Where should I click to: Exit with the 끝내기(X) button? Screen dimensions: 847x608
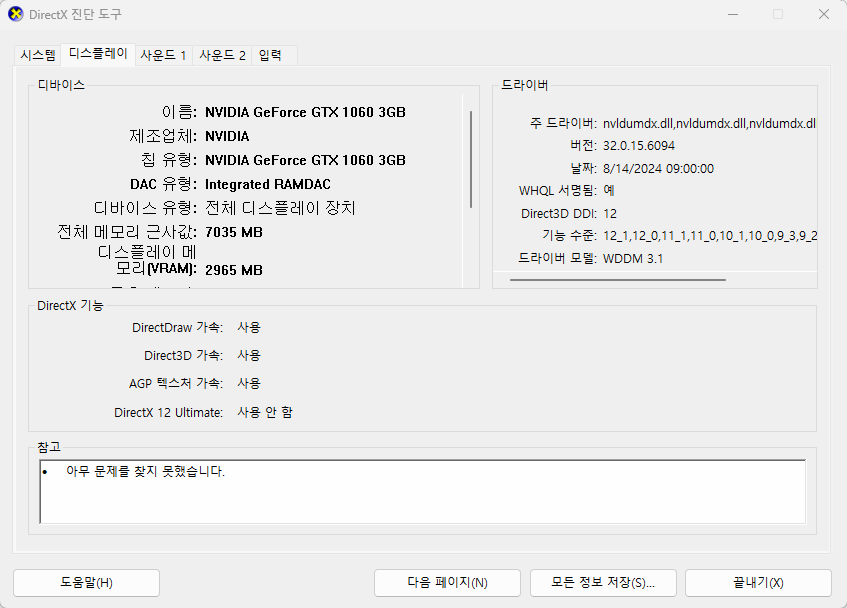click(758, 583)
